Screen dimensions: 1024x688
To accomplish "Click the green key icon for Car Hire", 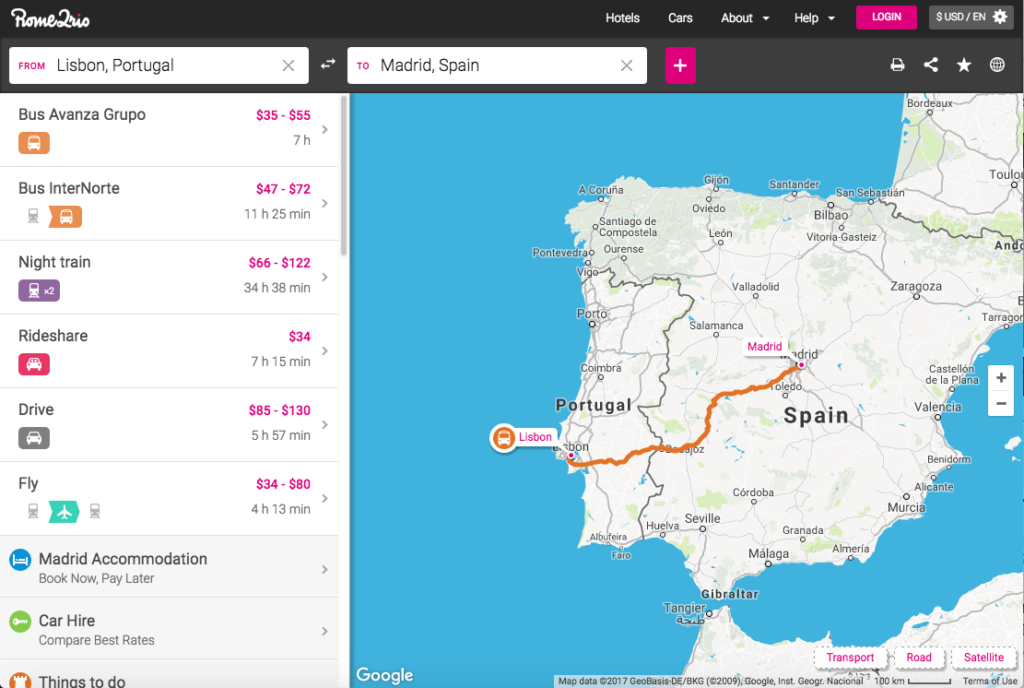I will pyautogui.click(x=20, y=621).
